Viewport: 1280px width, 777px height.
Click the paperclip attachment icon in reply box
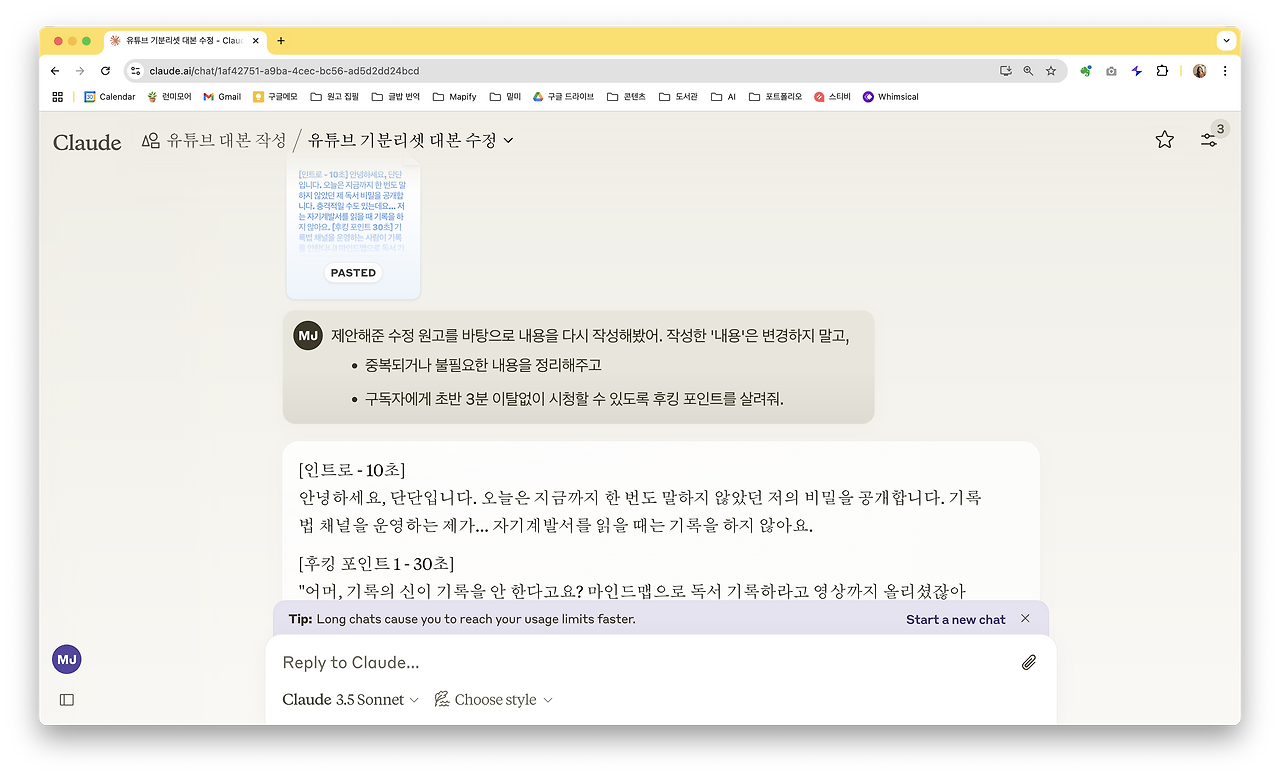click(x=1029, y=662)
